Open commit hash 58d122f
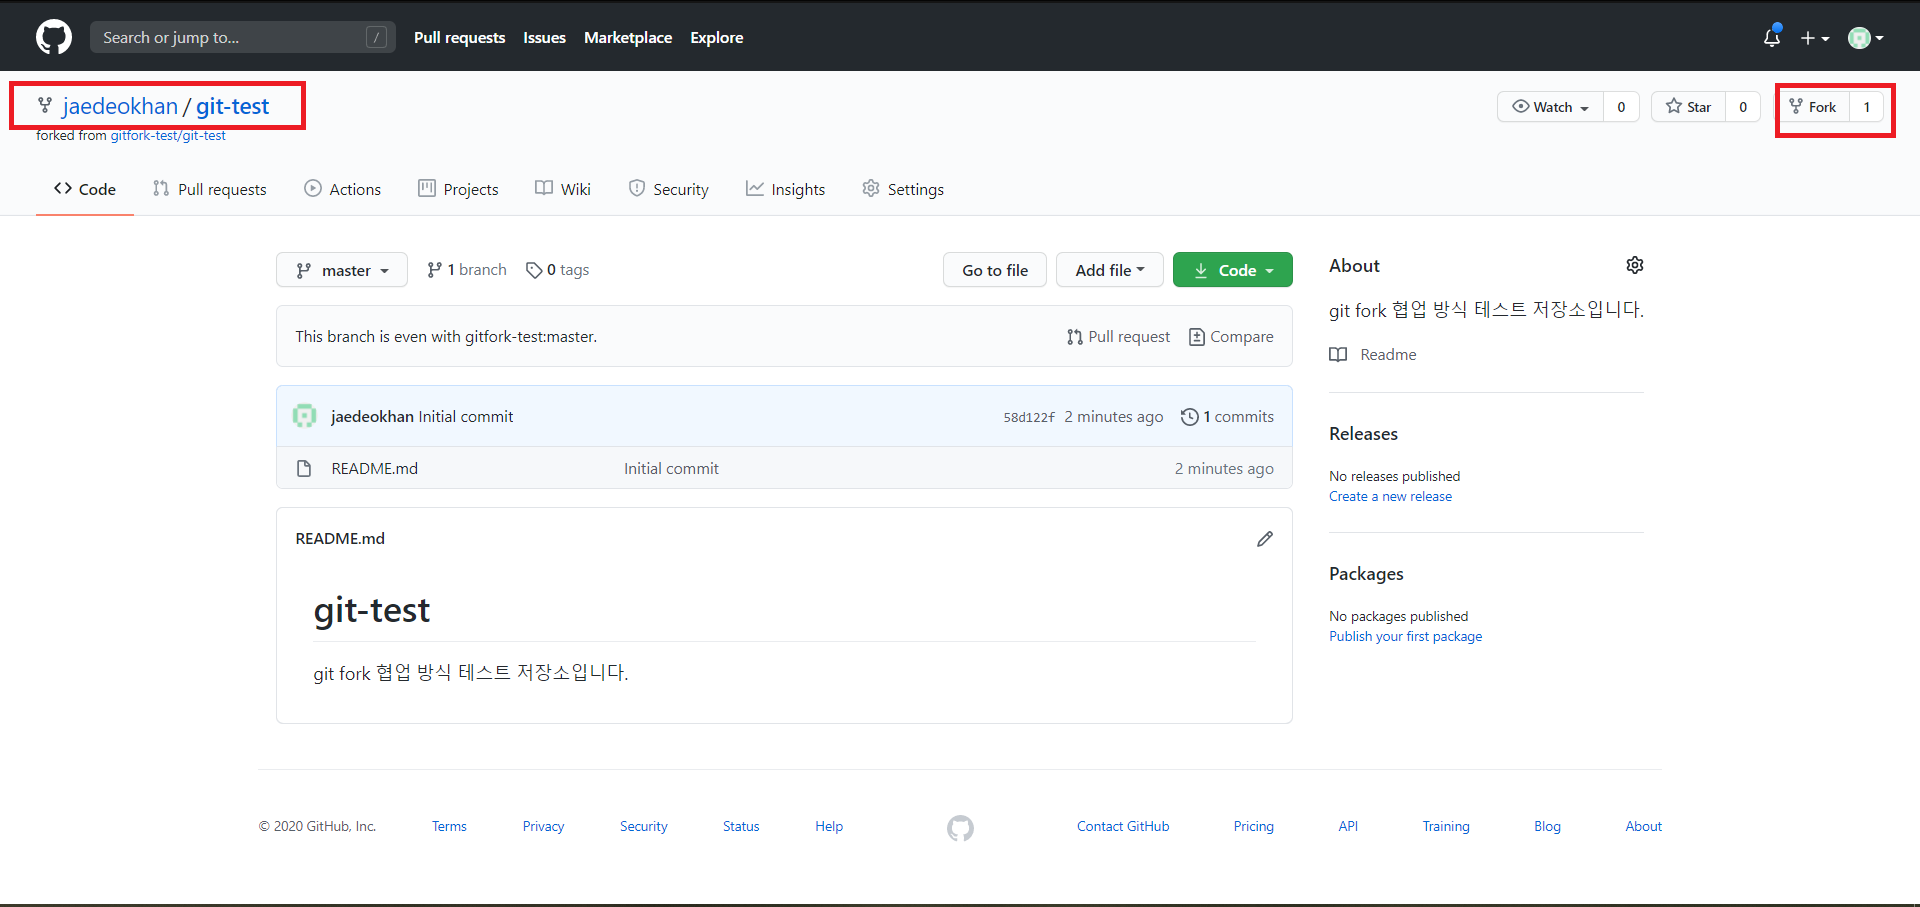This screenshot has width=1920, height=907. (x=1029, y=417)
